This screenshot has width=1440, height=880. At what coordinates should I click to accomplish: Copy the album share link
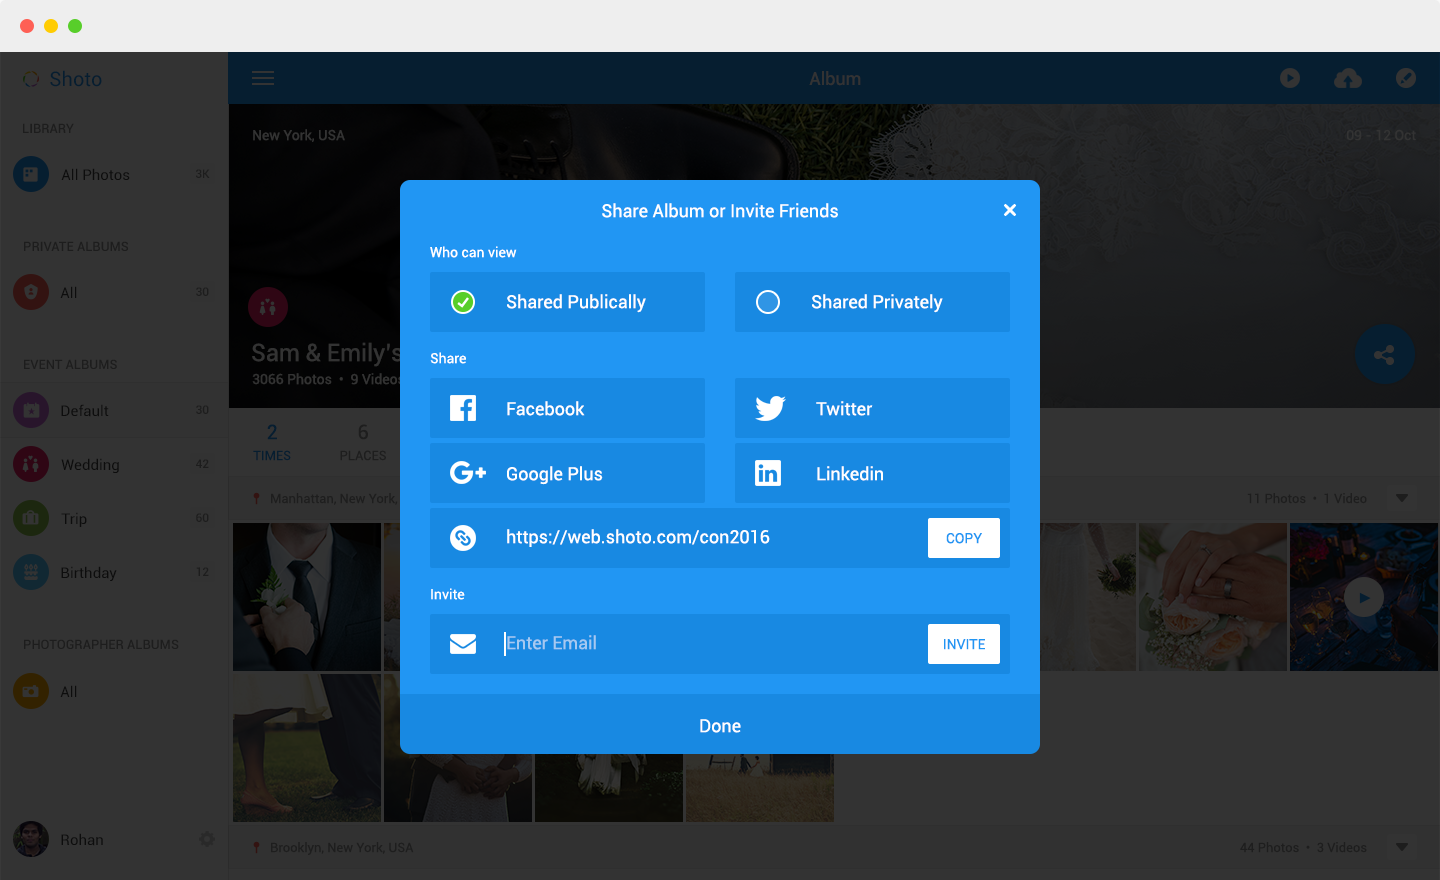pyautogui.click(x=964, y=538)
